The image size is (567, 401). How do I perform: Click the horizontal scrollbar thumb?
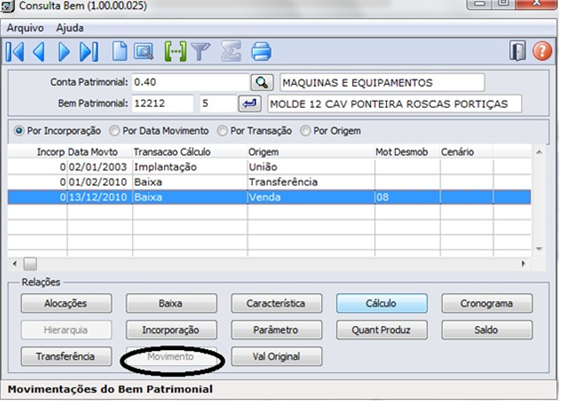point(30,264)
